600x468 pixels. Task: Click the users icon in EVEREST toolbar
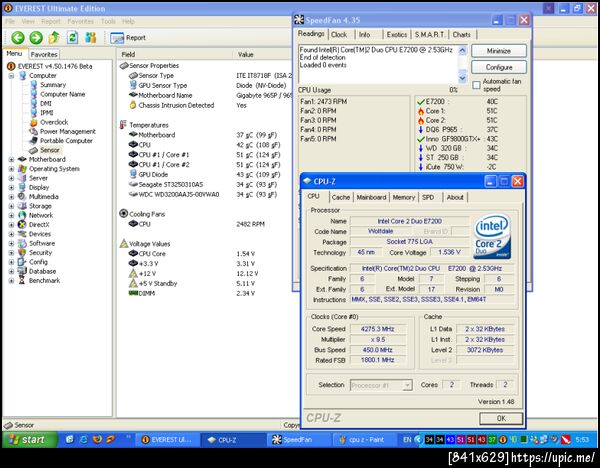coord(91,38)
